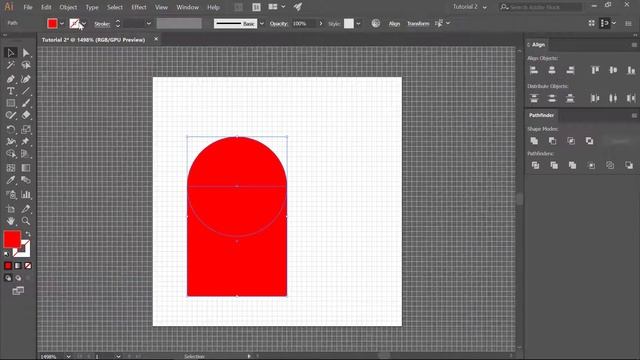Align objects to horizontal center
This screenshot has height=360, width=640.
[552, 70]
